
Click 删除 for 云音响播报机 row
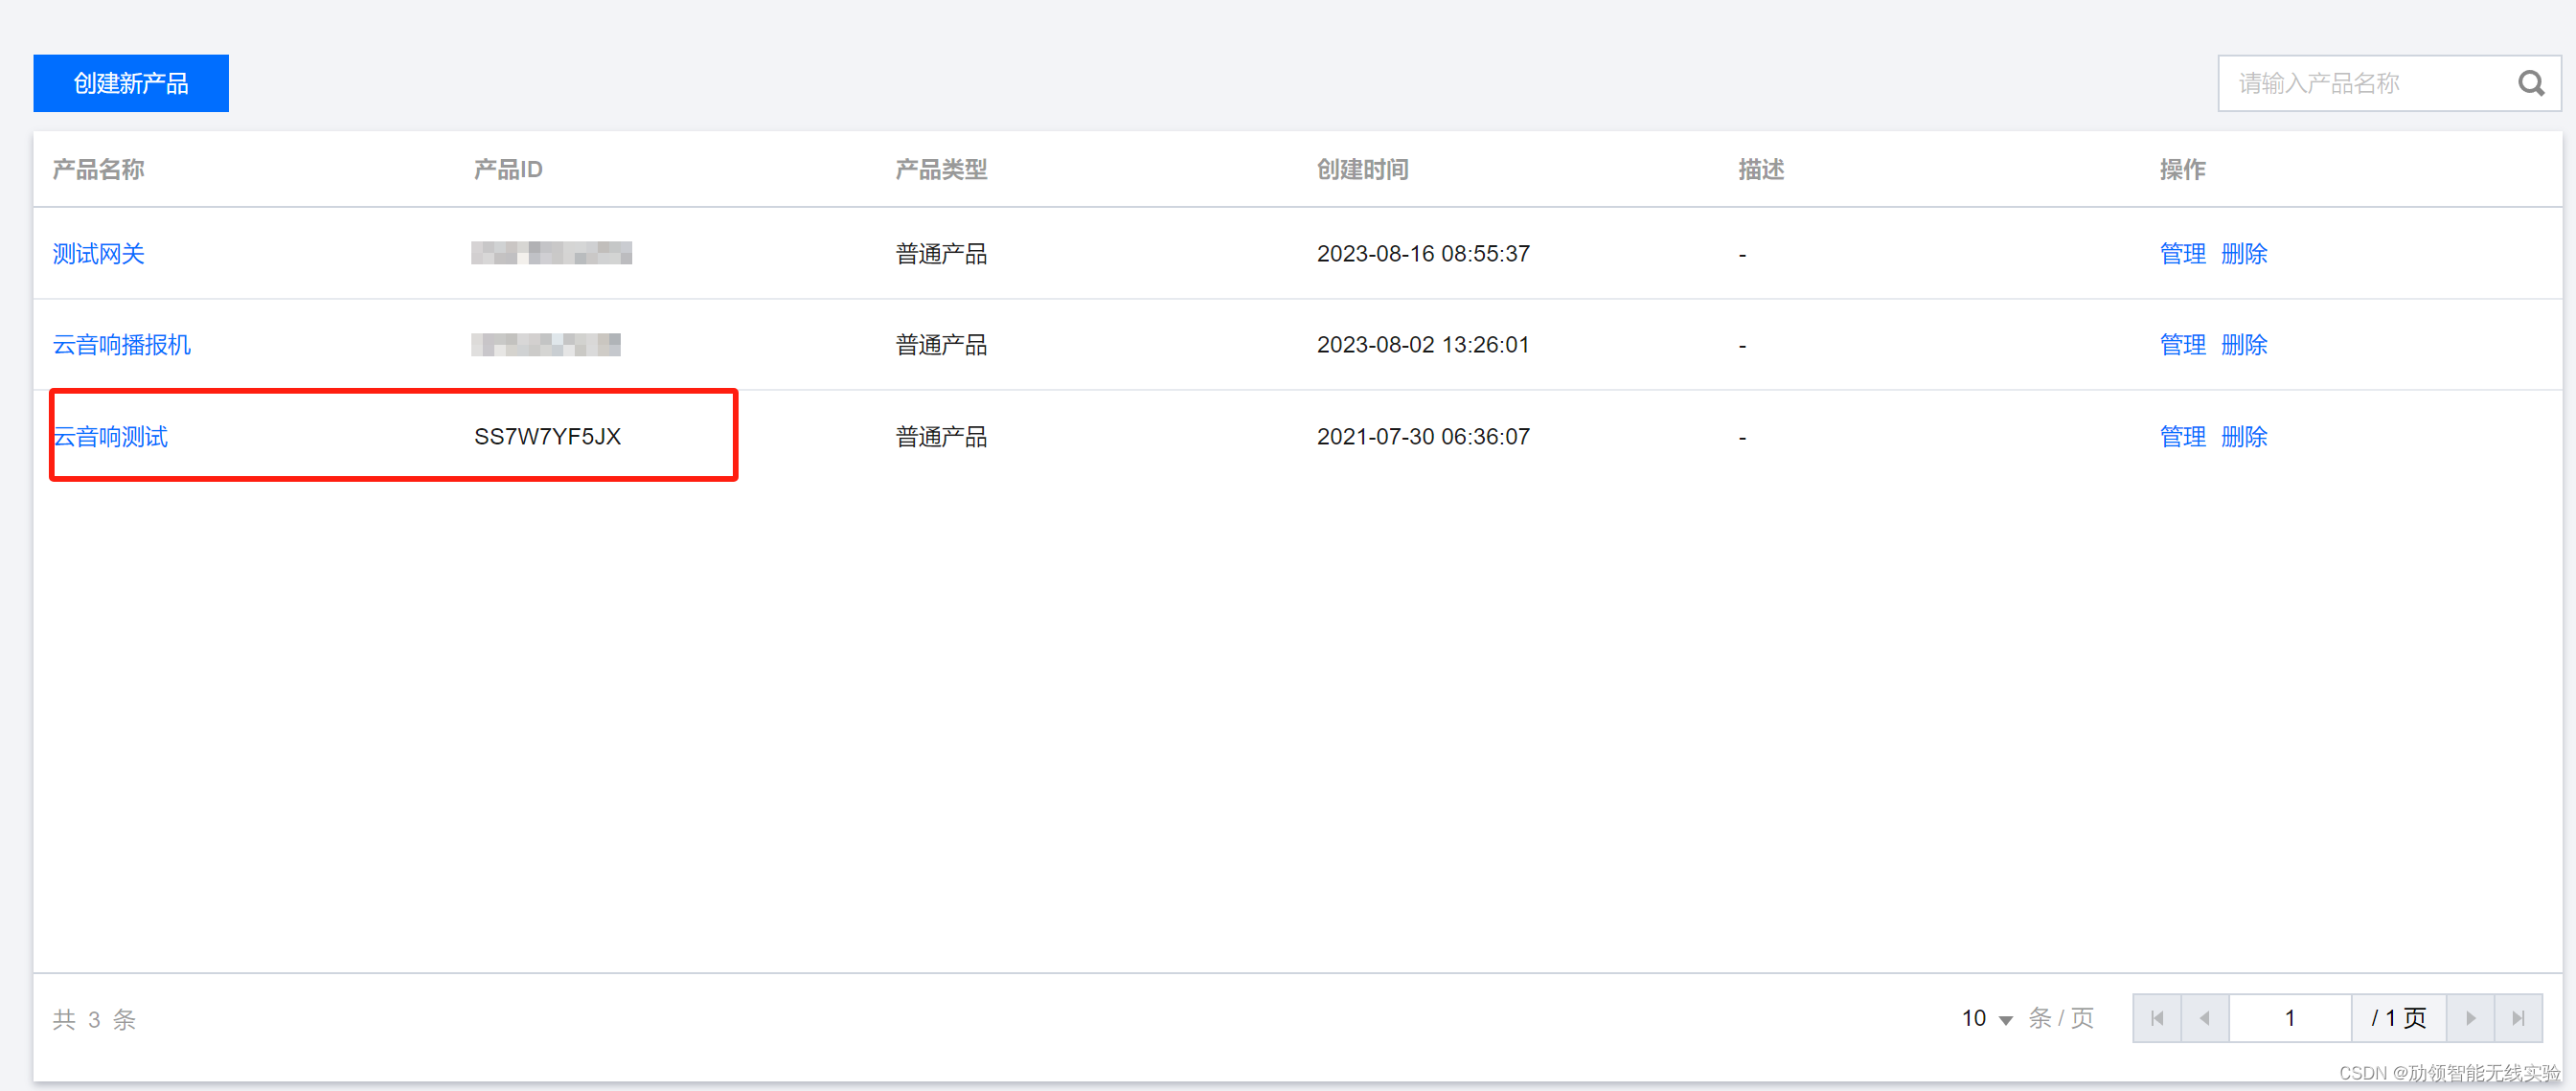2244,345
